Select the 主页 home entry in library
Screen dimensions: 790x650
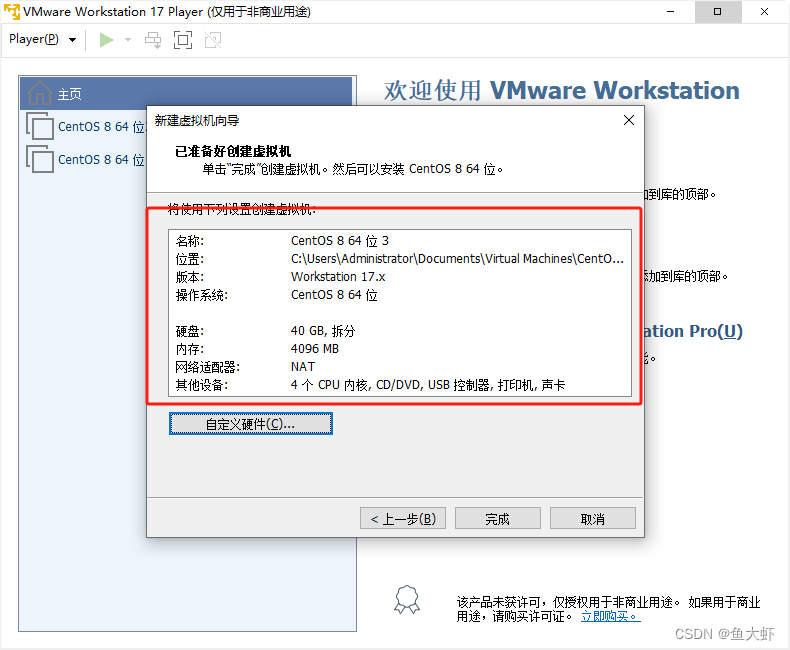coord(186,94)
